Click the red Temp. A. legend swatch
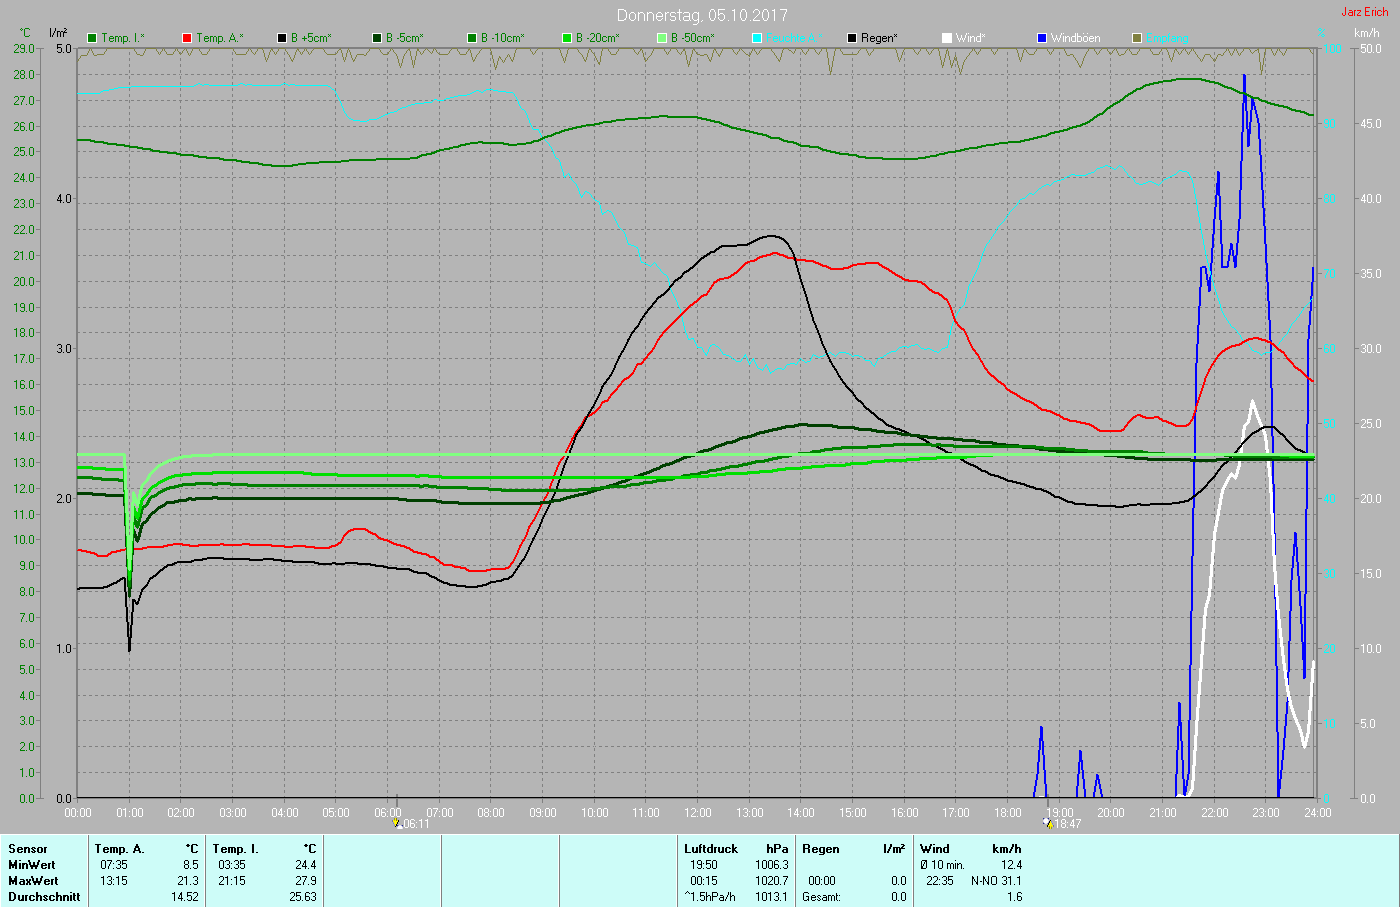Screen dimensions: 1400x907 [x=187, y=38]
